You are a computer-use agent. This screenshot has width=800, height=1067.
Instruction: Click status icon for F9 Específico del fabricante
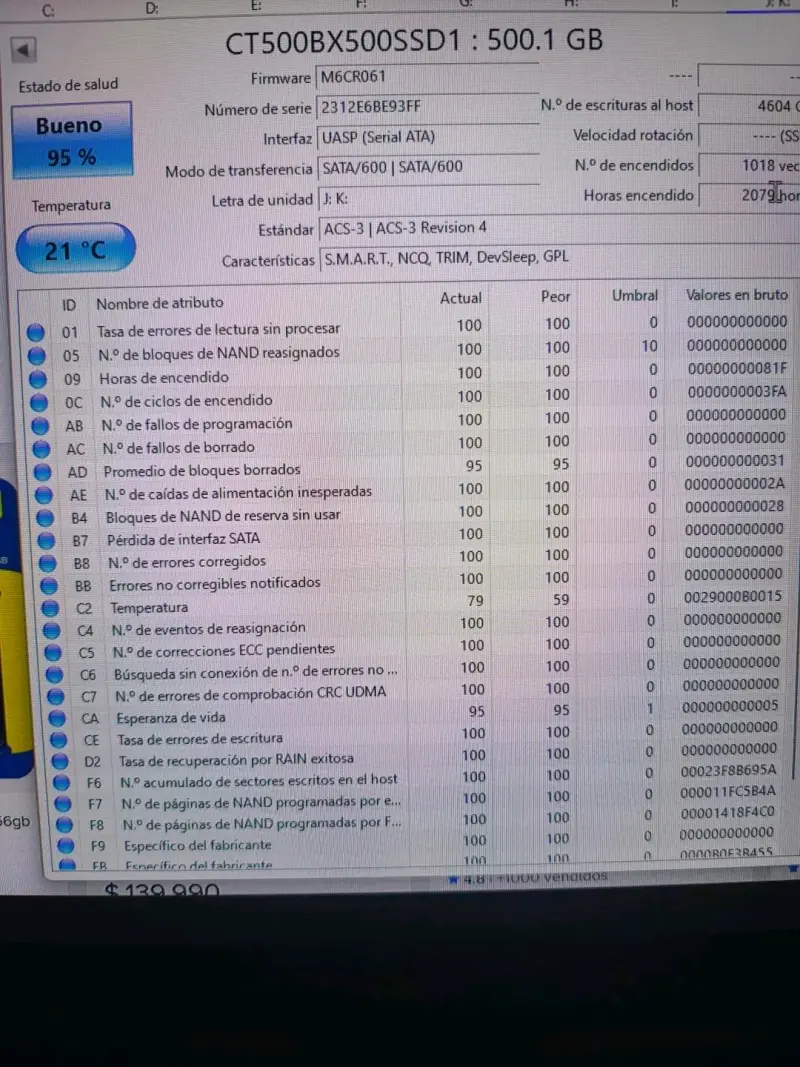[x=65, y=847]
